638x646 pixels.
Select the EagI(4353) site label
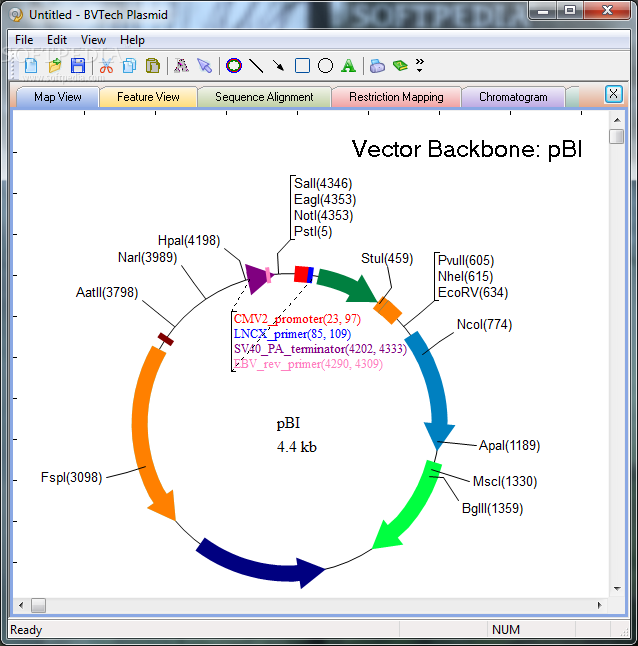tap(325, 199)
